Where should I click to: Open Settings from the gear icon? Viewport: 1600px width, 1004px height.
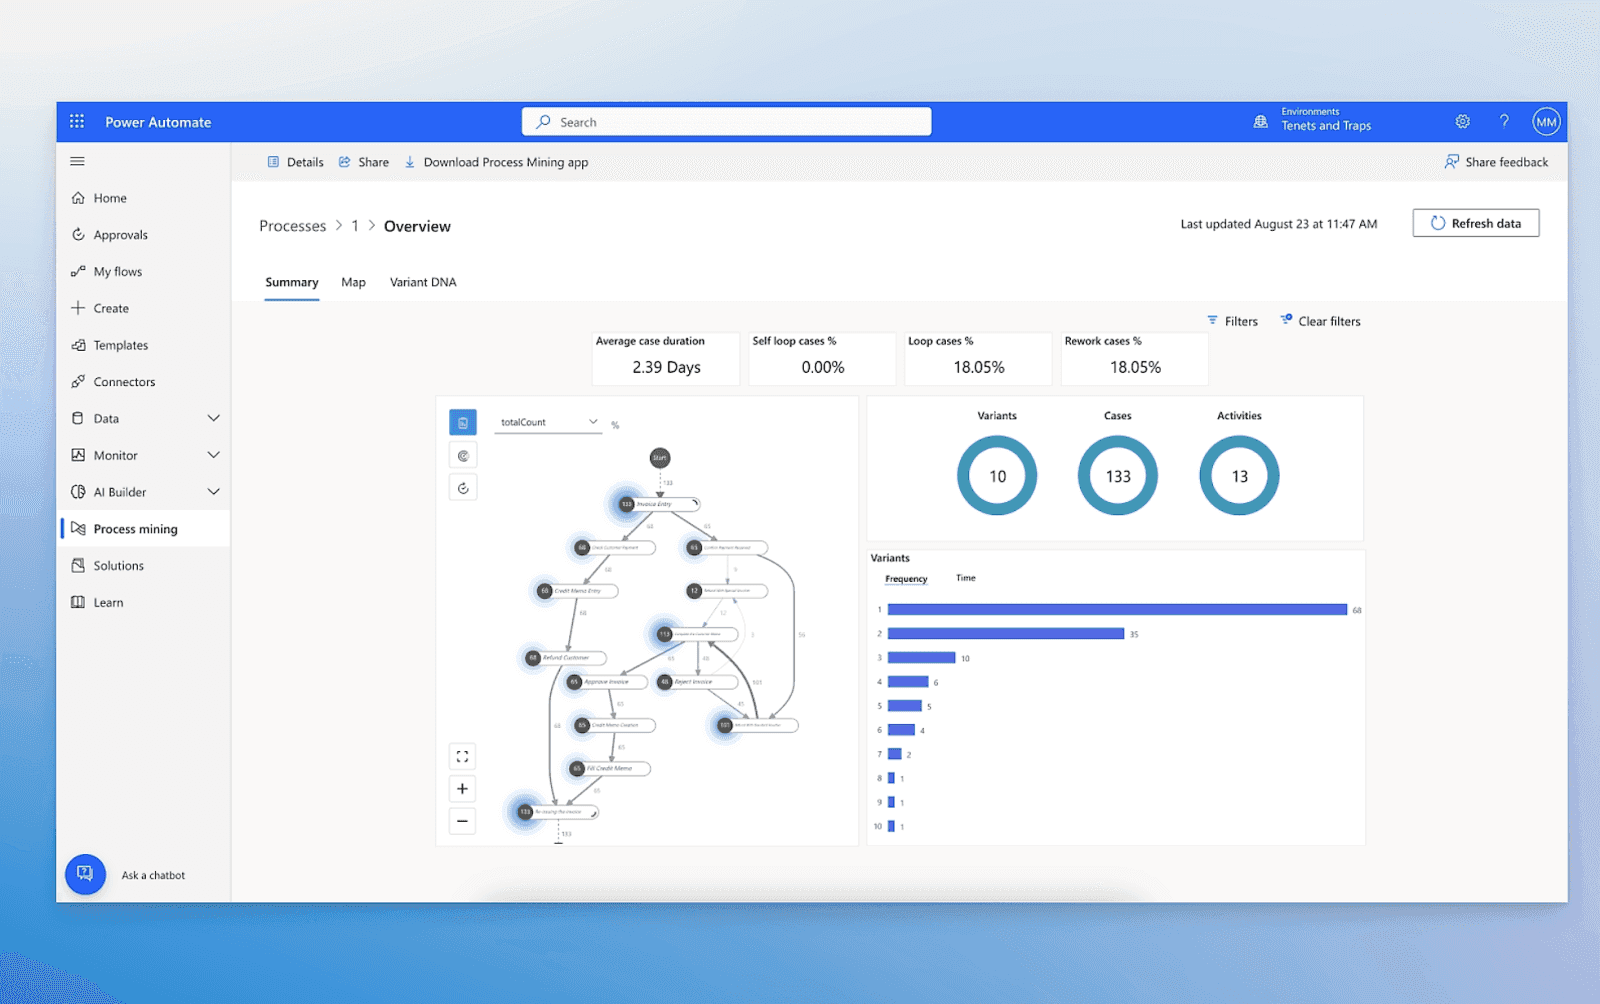[1462, 121]
